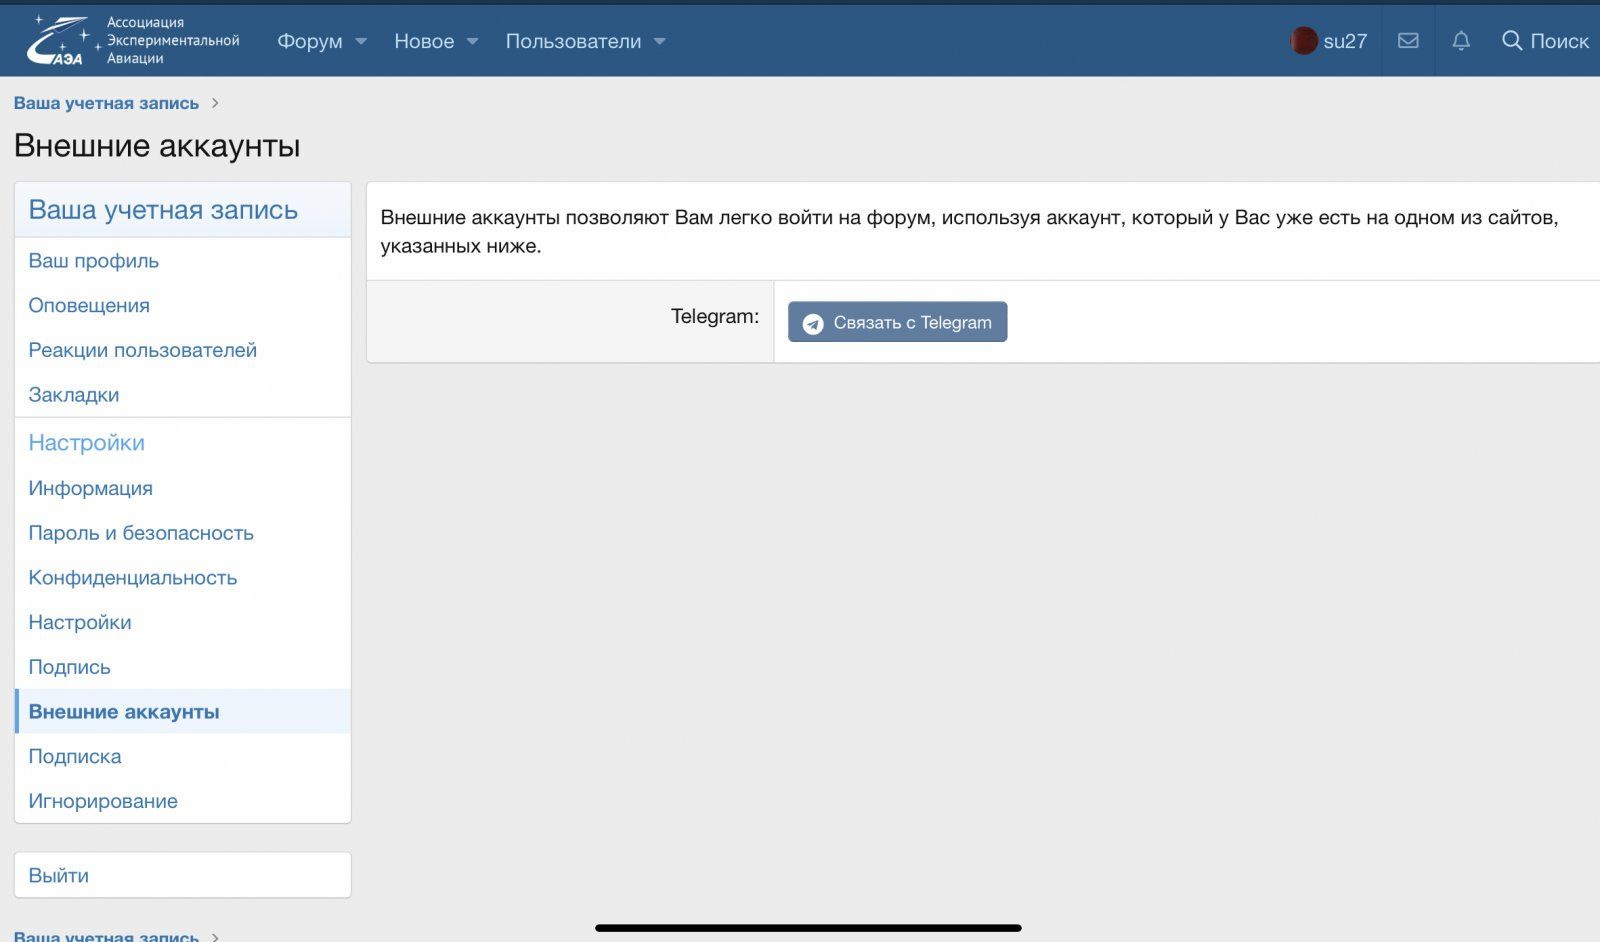Go to Пароль и безопасность settings
The height and width of the screenshot is (942, 1600).
click(x=141, y=533)
